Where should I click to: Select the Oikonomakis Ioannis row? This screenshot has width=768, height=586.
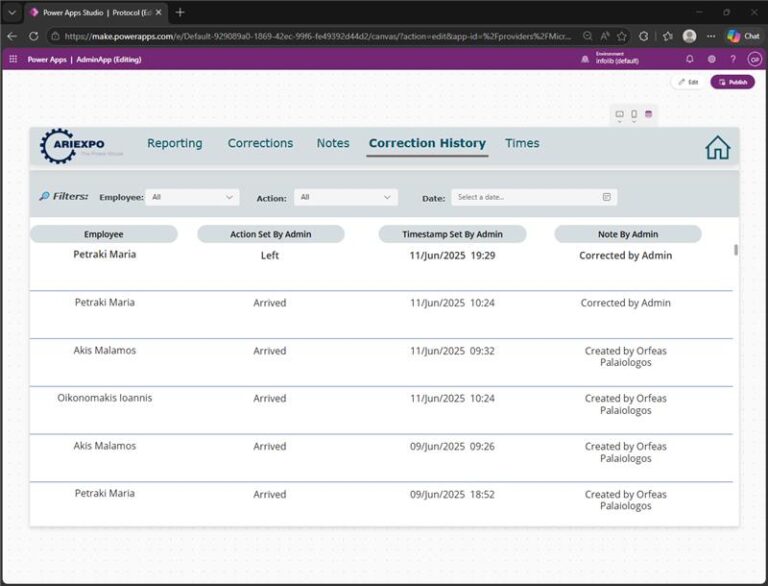point(381,410)
